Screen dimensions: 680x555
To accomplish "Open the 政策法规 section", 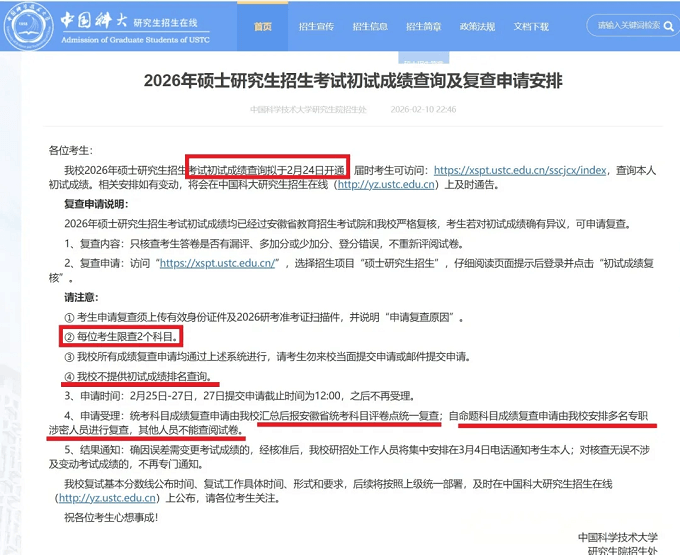I will 478,27.
